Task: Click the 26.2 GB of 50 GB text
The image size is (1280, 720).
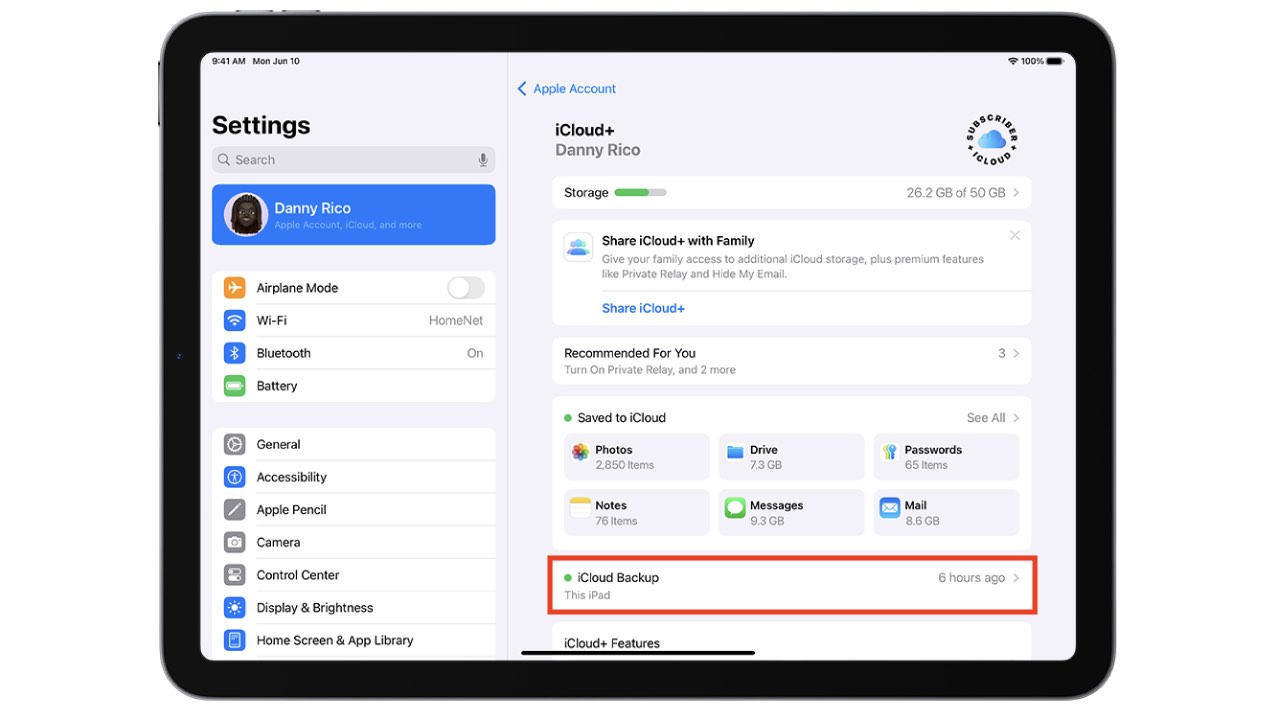Action: (956, 192)
